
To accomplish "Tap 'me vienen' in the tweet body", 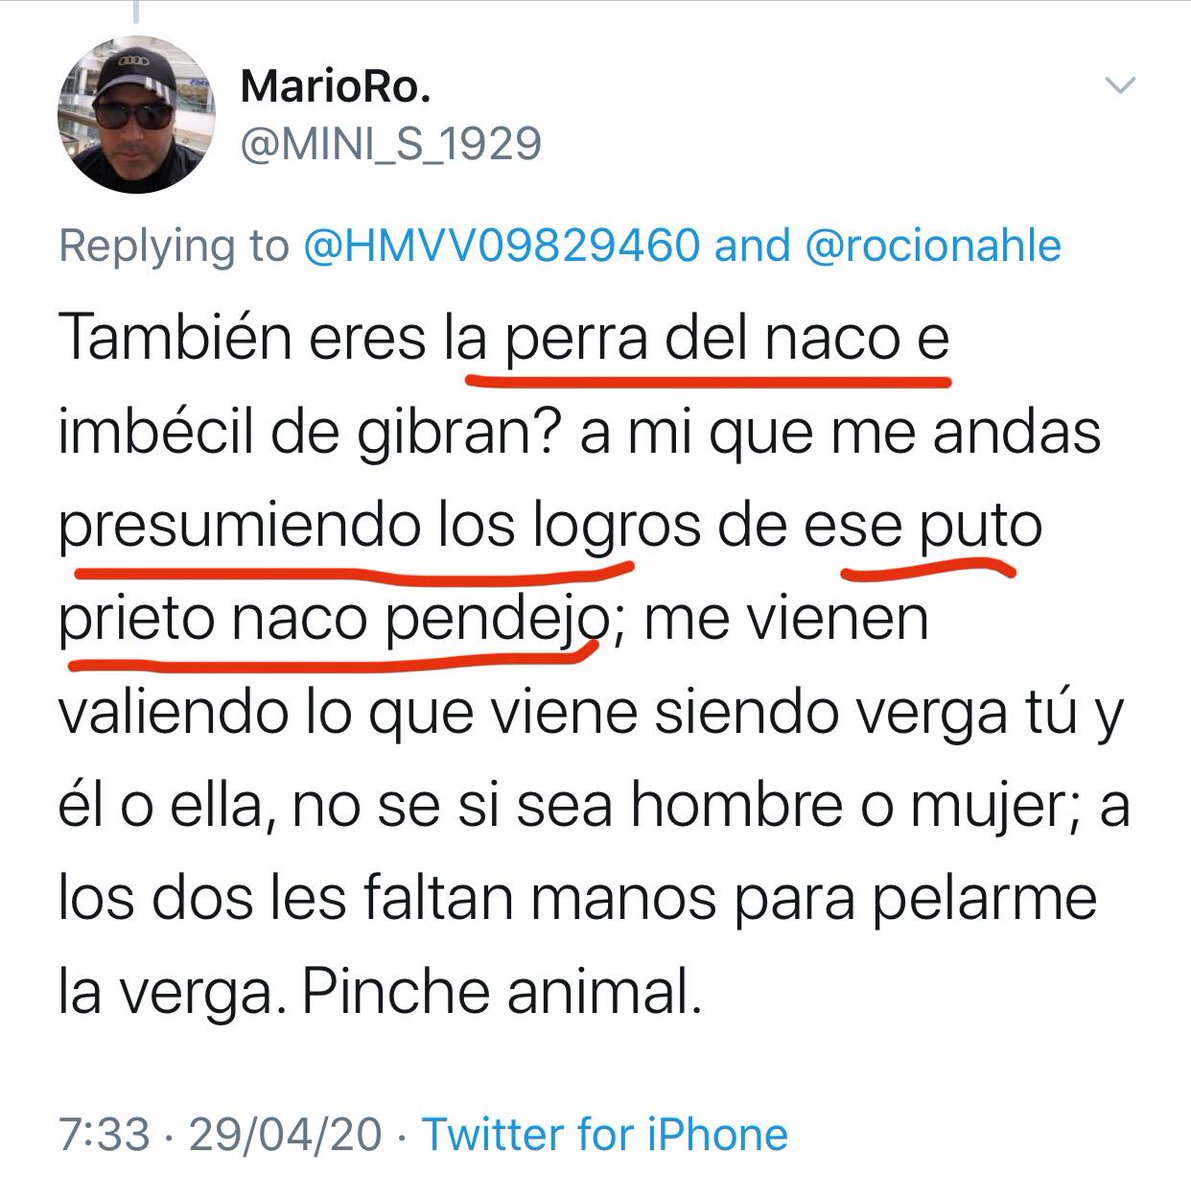I will tap(786, 619).
